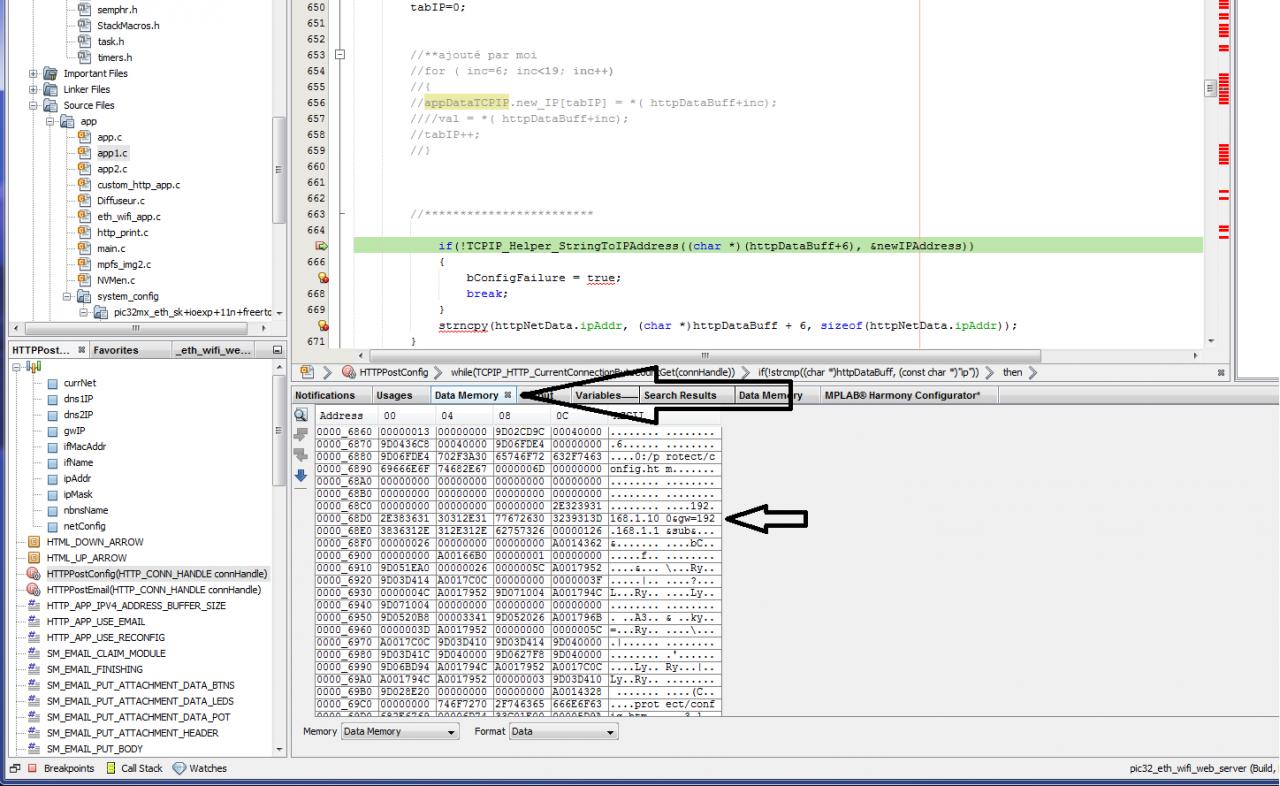The height and width of the screenshot is (786, 1280).
Task: Click the navigator tree root icon
Action: pyautogui.click(x=33, y=367)
